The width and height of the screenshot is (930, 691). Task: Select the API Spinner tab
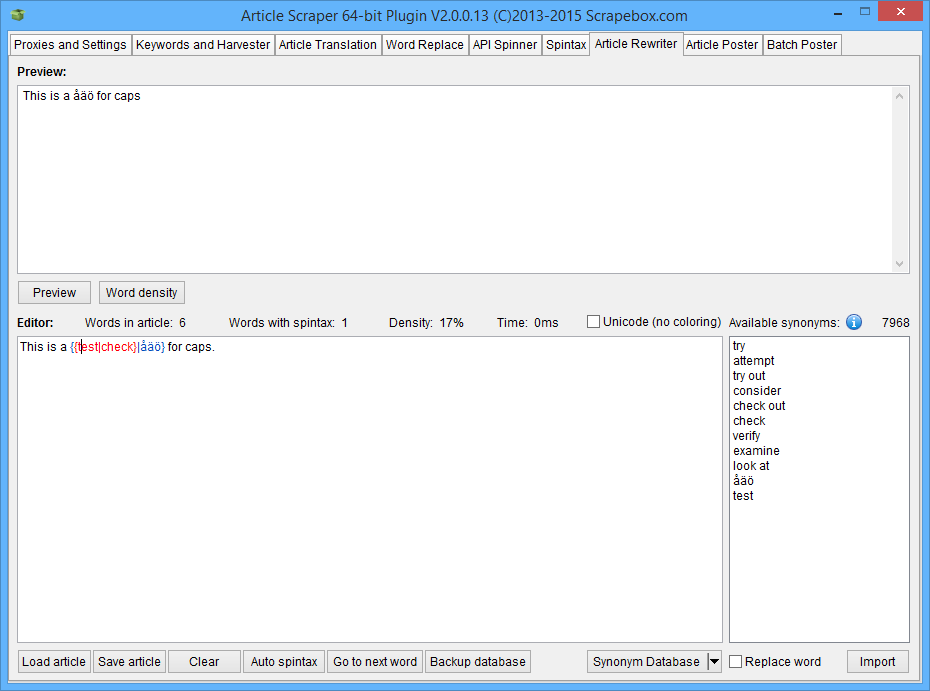pyautogui.click(x=505, y=44)
